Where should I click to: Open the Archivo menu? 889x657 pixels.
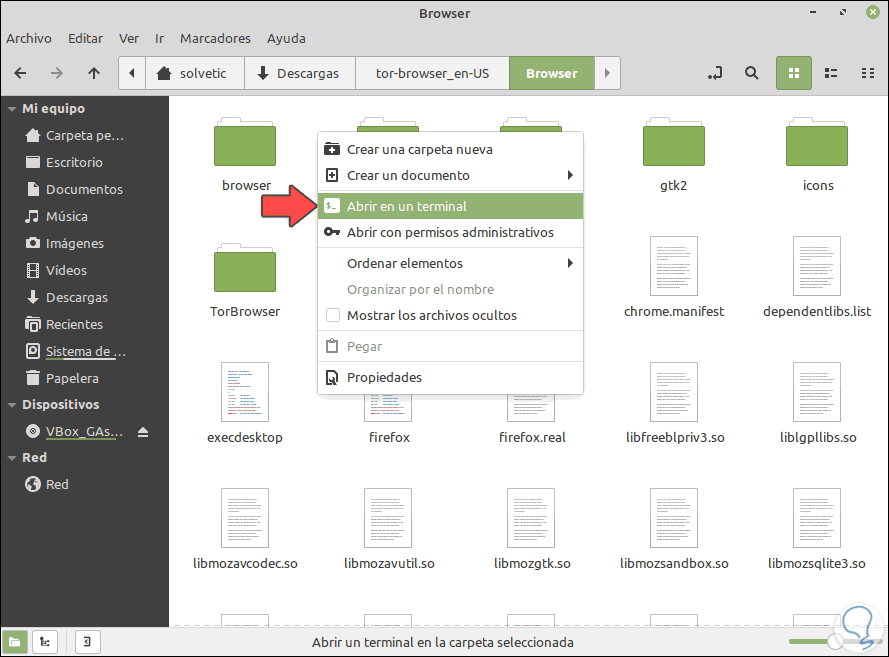tap(29, 39)
